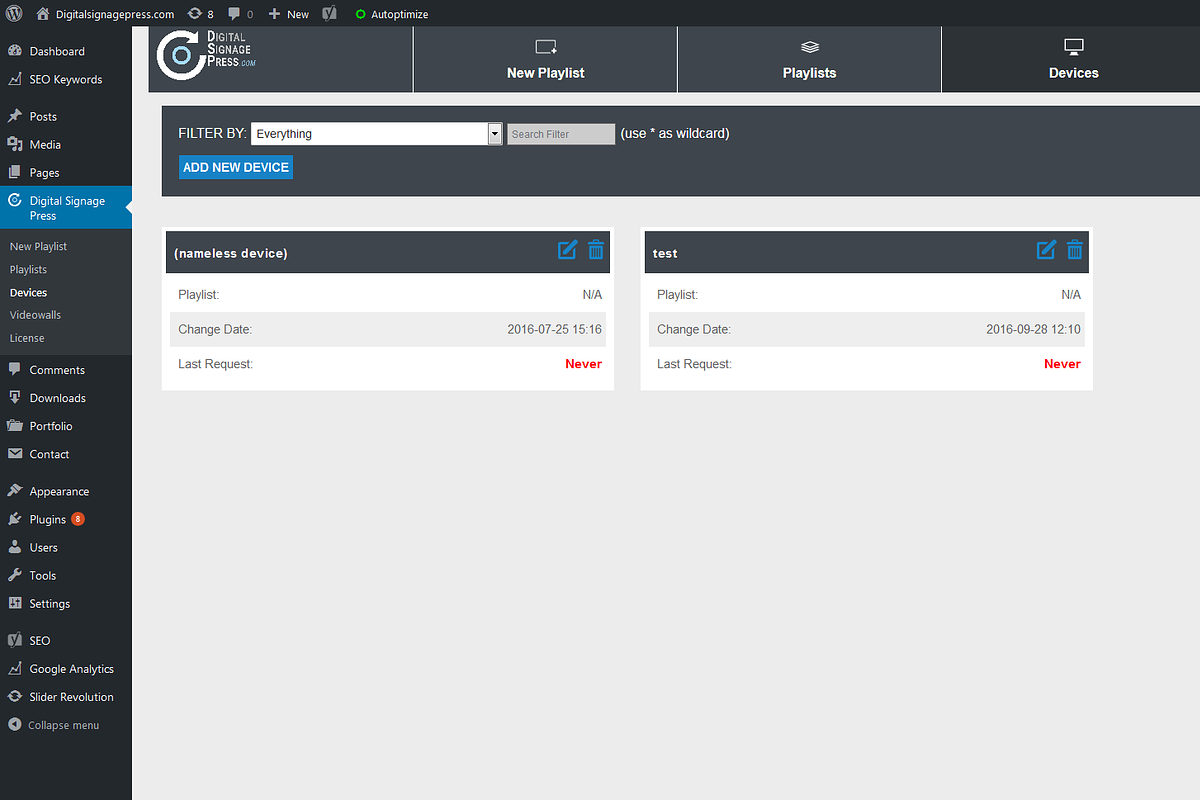
Task: Switch to the New Playlist tab
Action: tap(545, 60)
